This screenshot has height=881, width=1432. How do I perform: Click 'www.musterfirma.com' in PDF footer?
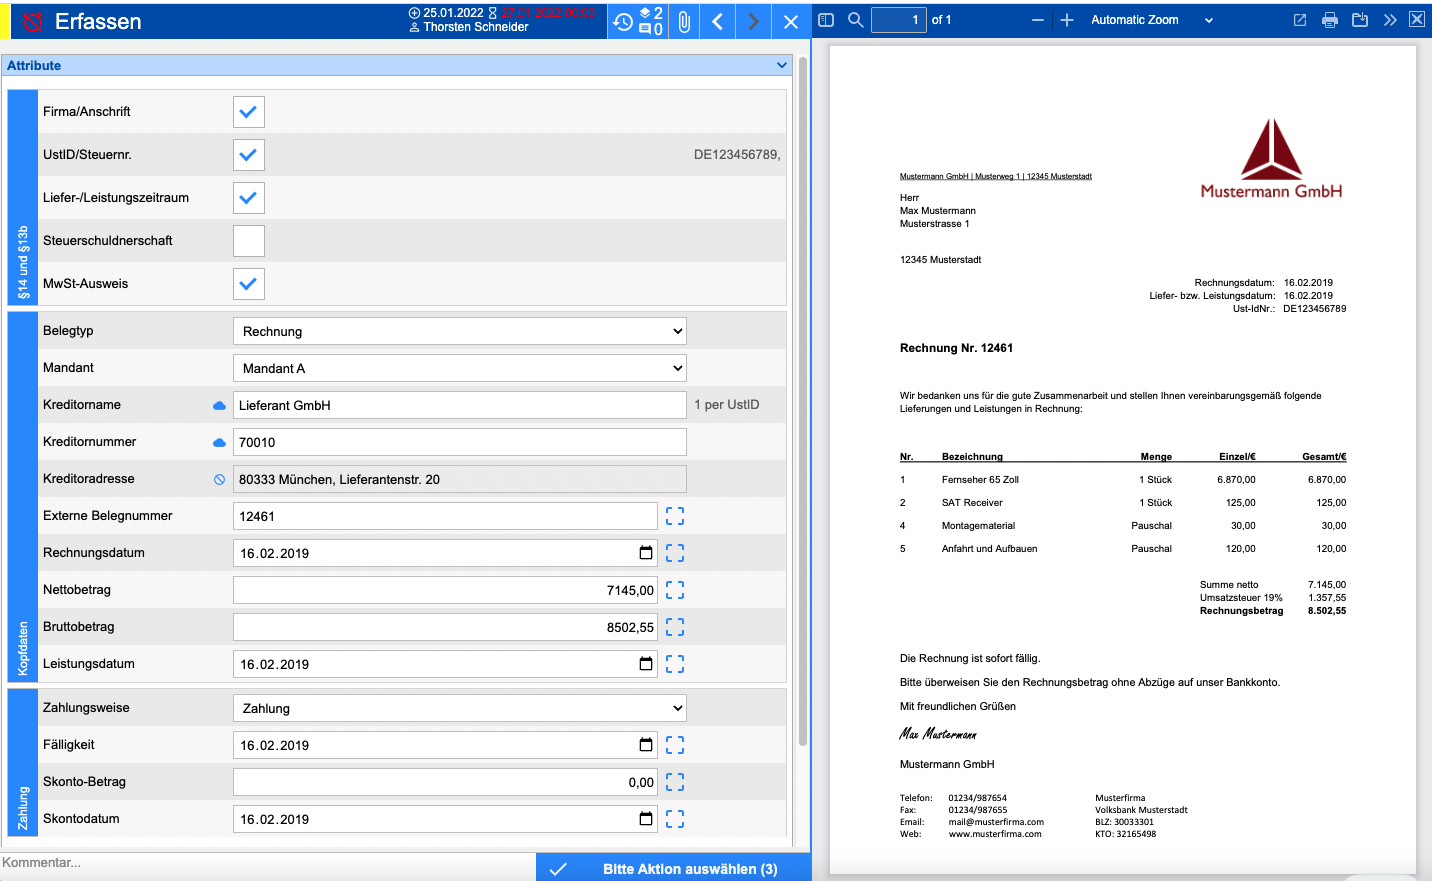[x=995, y=834]
